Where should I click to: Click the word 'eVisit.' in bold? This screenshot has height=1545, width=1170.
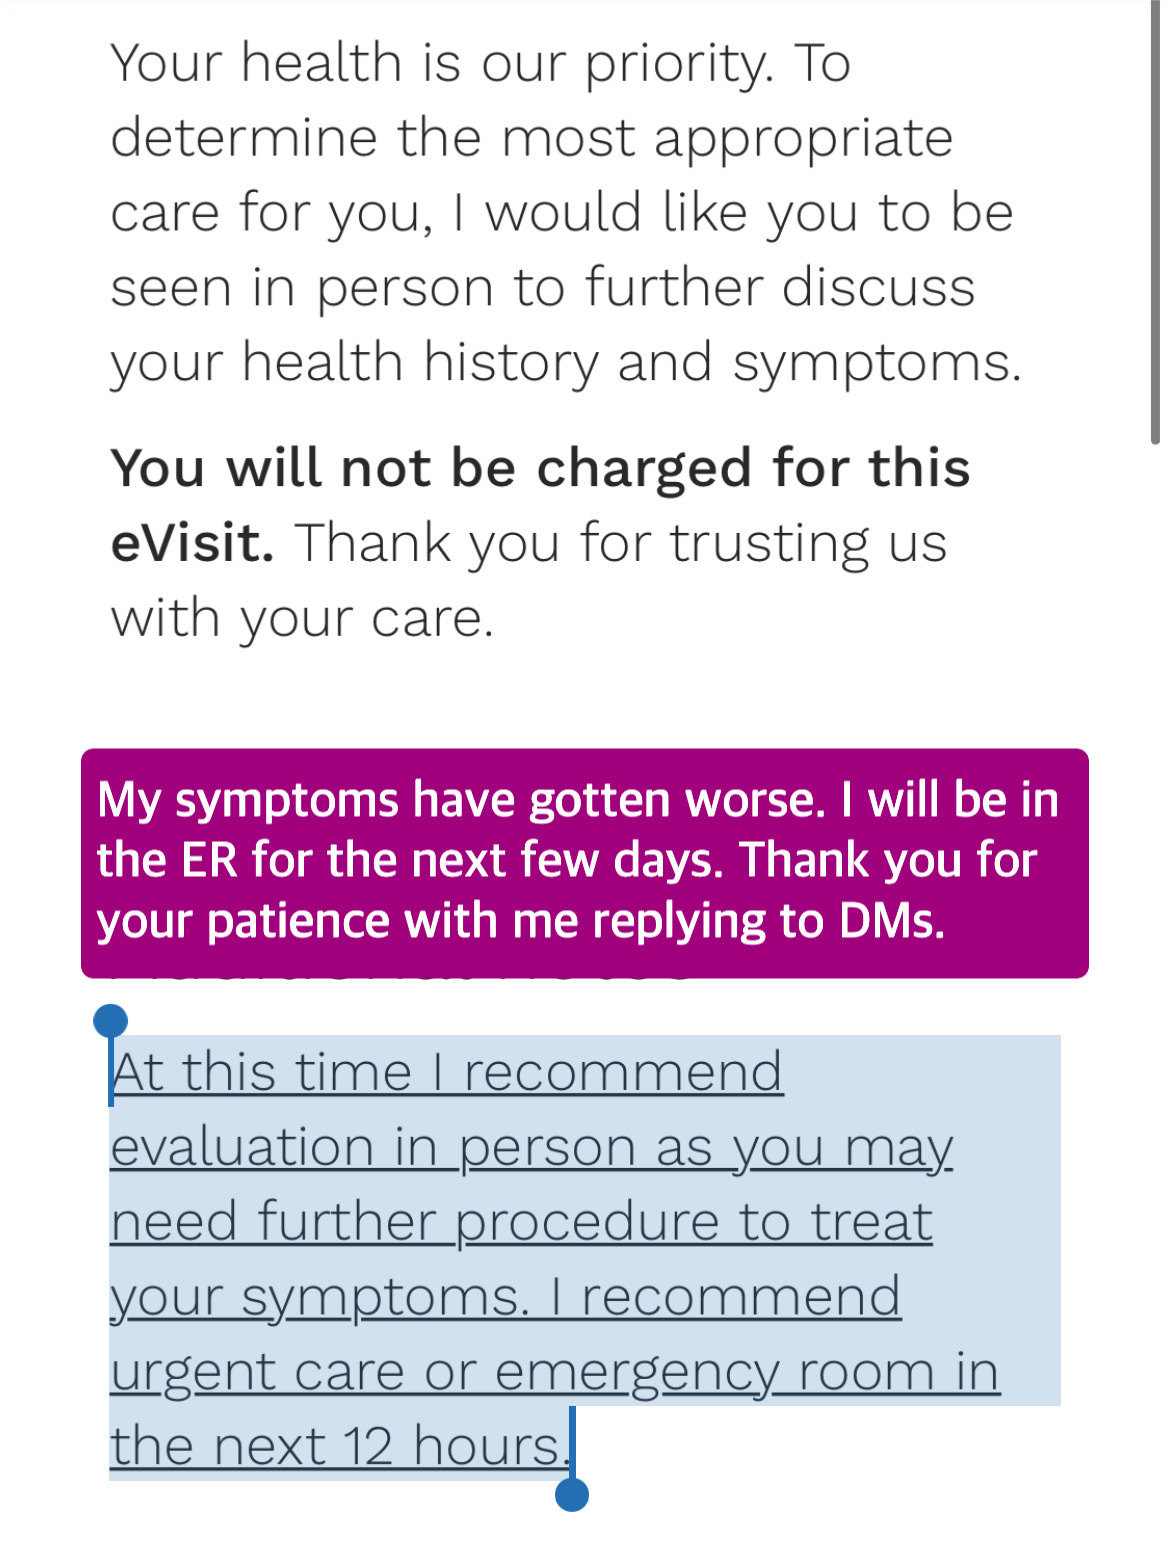pyautogui.click(x=192, y=543)
